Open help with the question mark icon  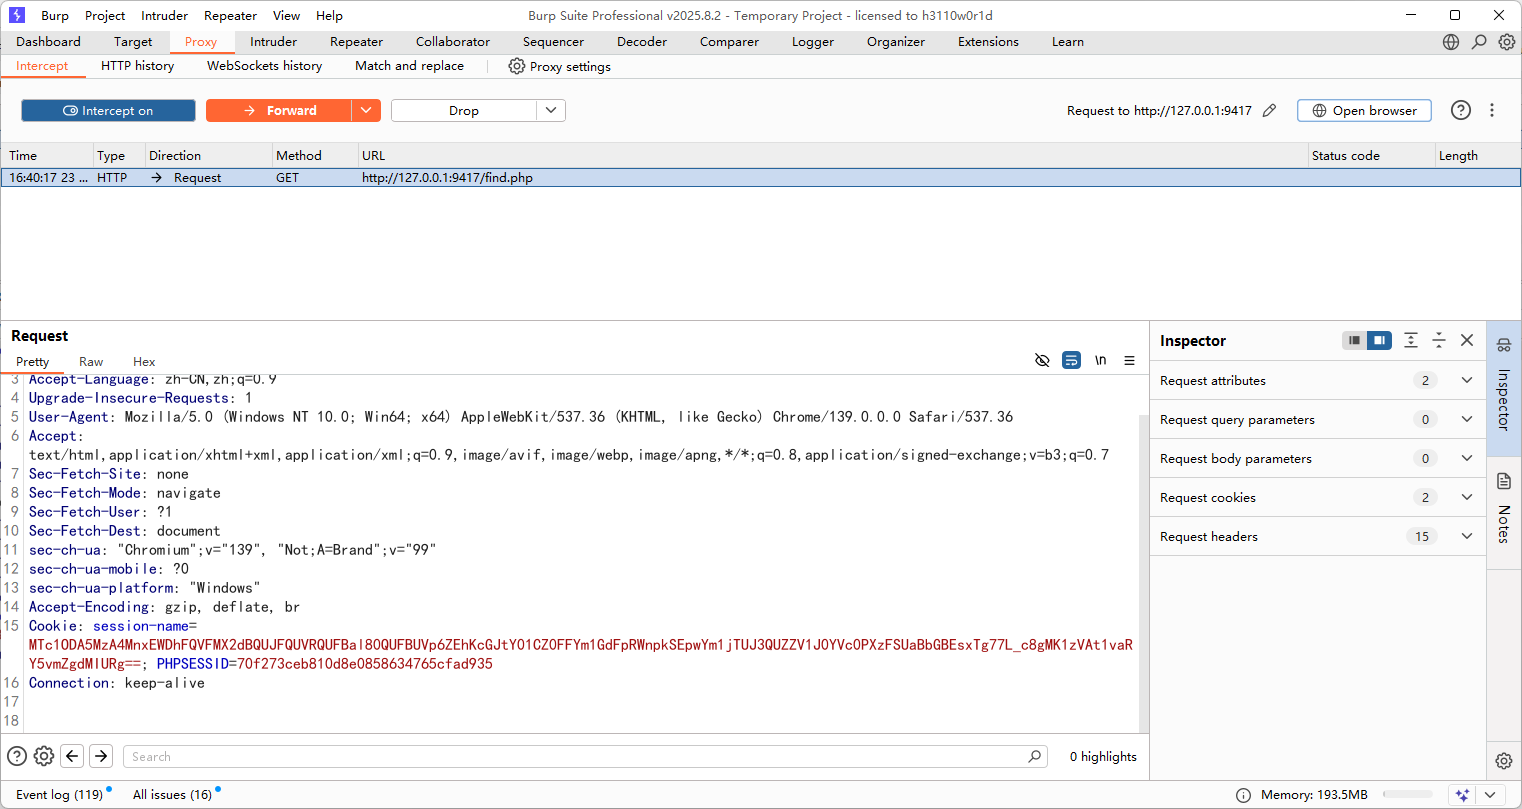tap(1461, 111)
